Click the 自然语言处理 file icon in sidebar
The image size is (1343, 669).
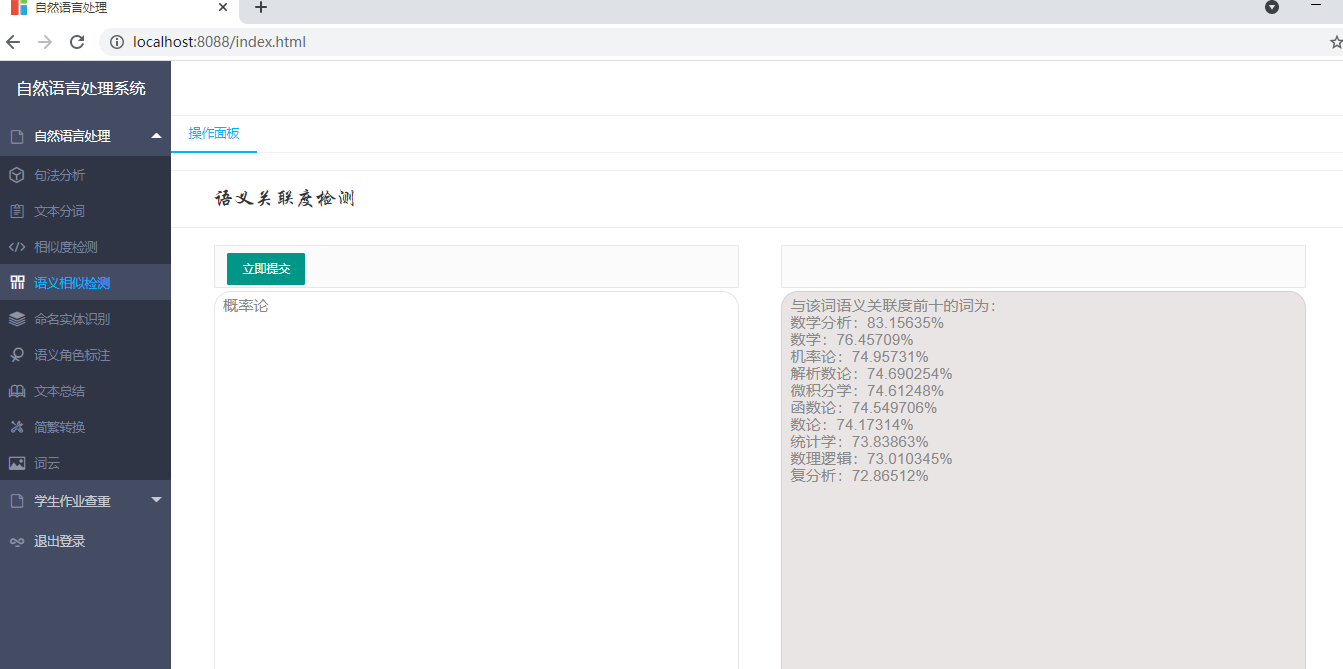(16, 136)
